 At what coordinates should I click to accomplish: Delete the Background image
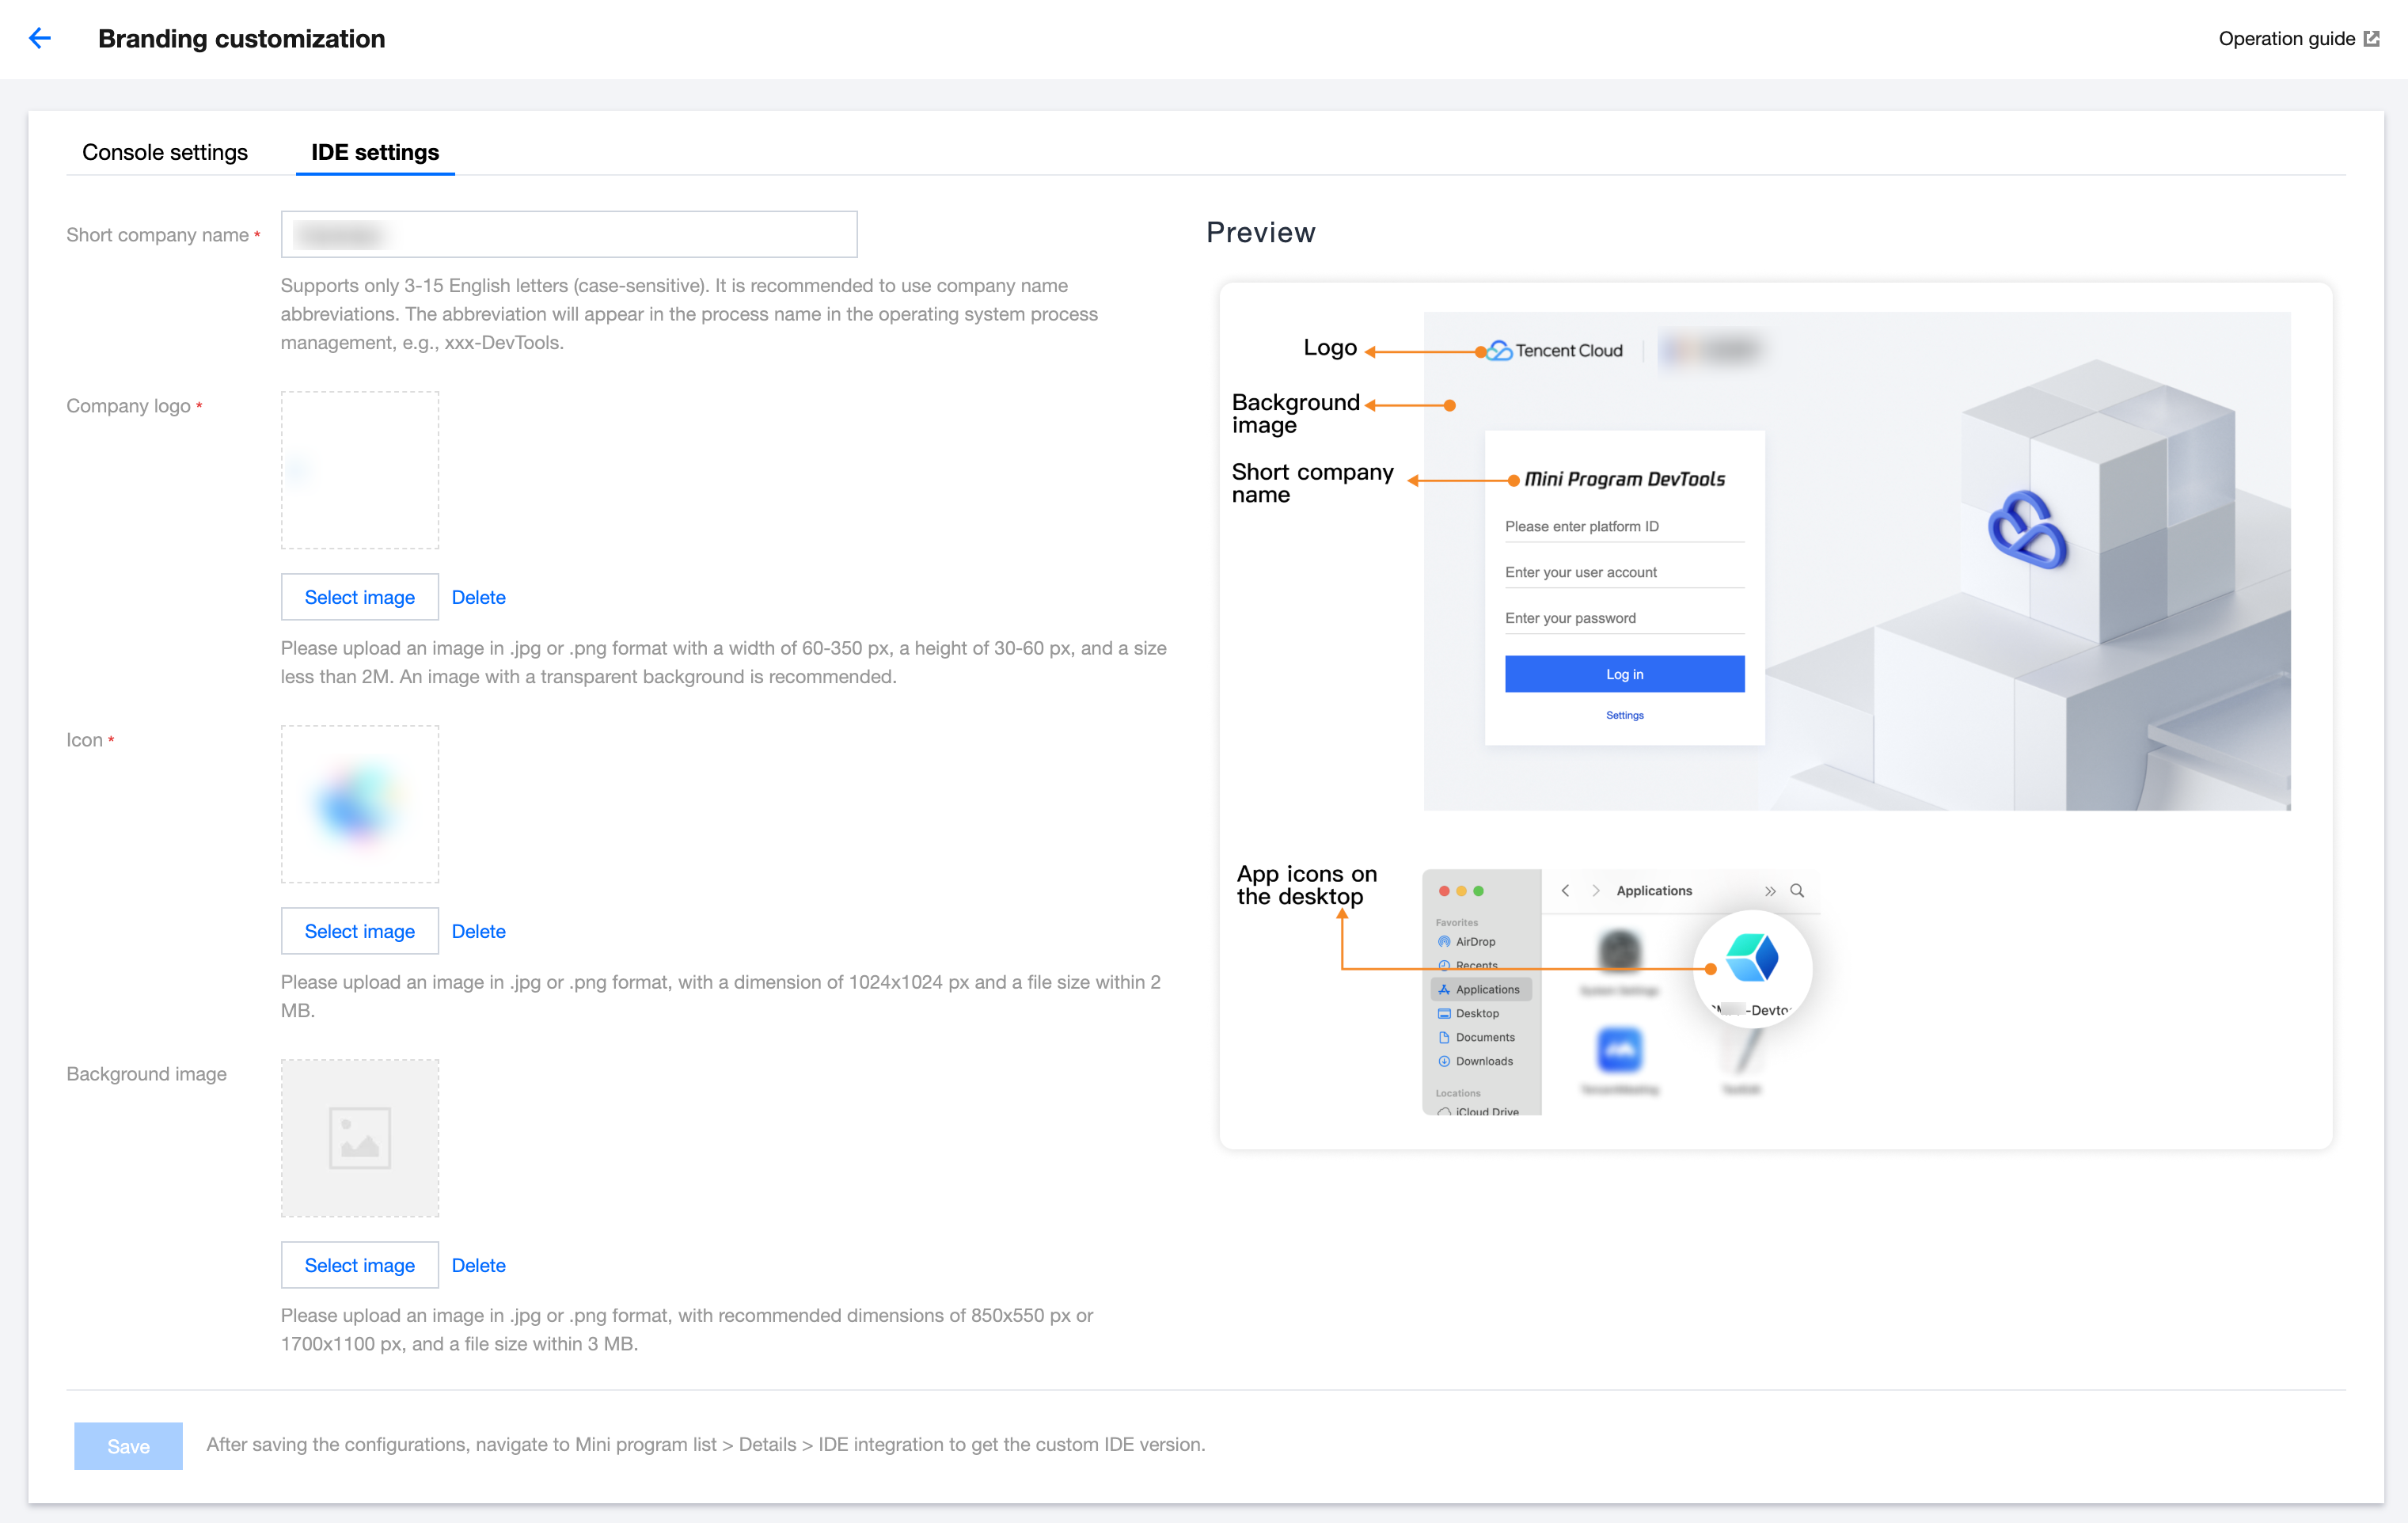point(478,1265)
